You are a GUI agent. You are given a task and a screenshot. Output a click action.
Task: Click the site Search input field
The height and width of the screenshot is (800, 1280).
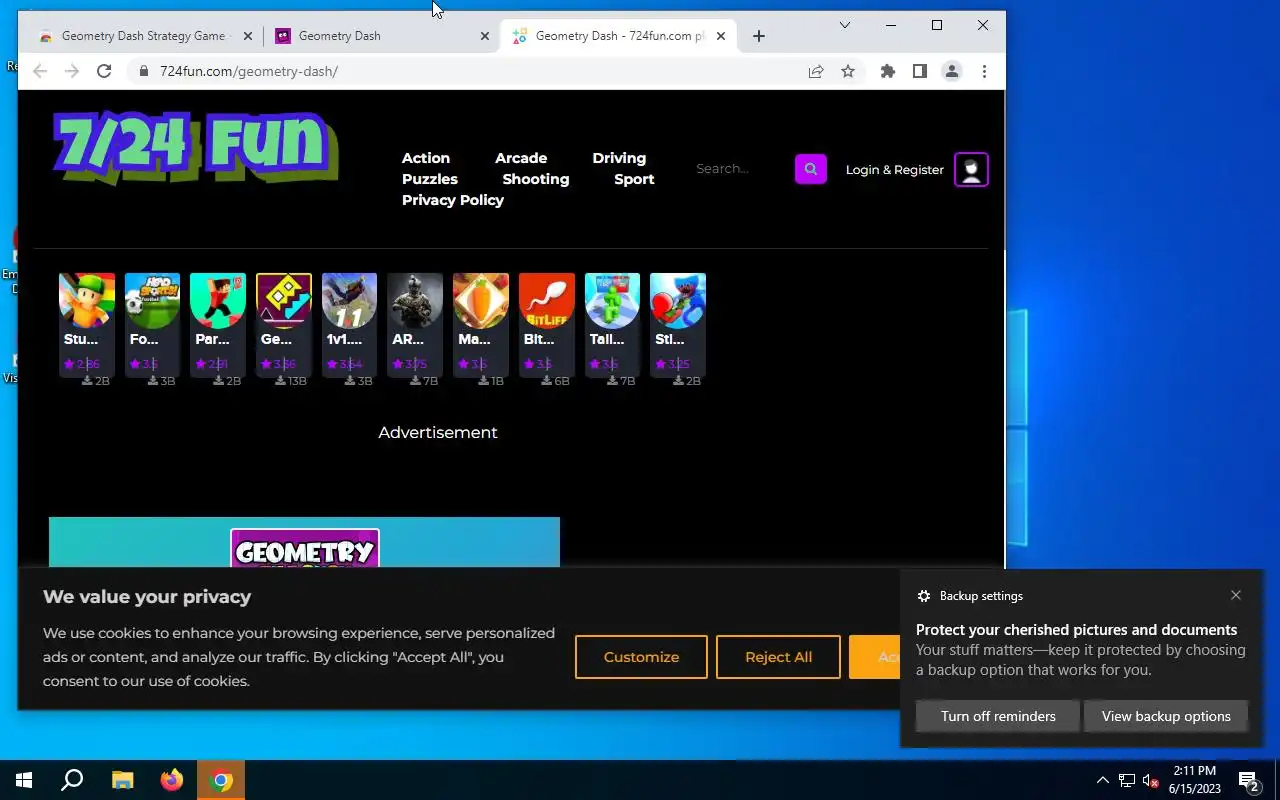pyautogui.click(x=738, y=169)
